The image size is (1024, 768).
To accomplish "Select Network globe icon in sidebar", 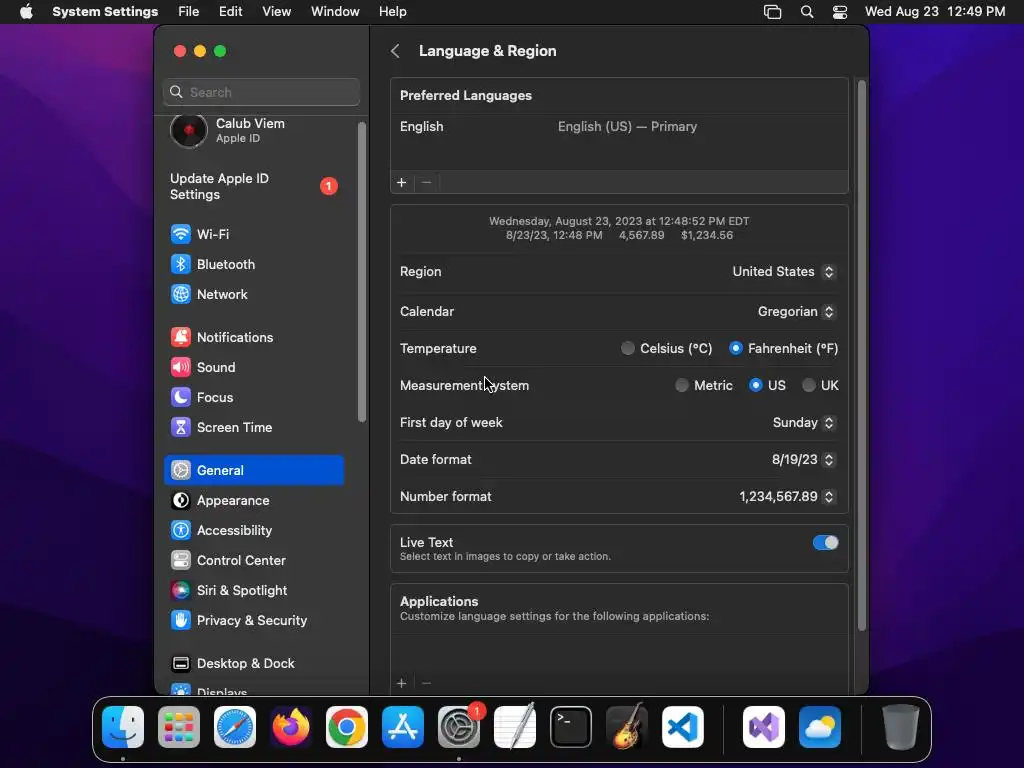I will [180, 294].
